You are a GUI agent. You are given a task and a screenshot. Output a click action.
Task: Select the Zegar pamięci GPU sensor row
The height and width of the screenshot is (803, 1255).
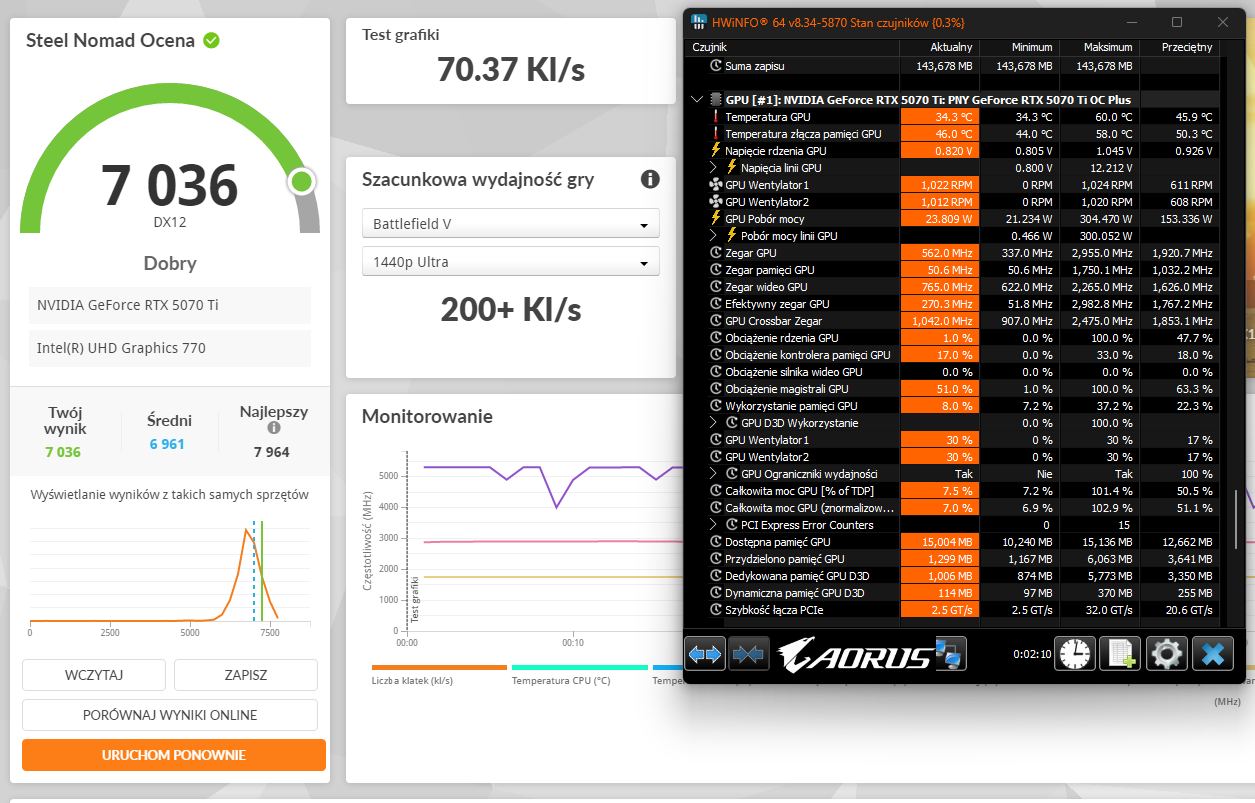tap(954, 270)
